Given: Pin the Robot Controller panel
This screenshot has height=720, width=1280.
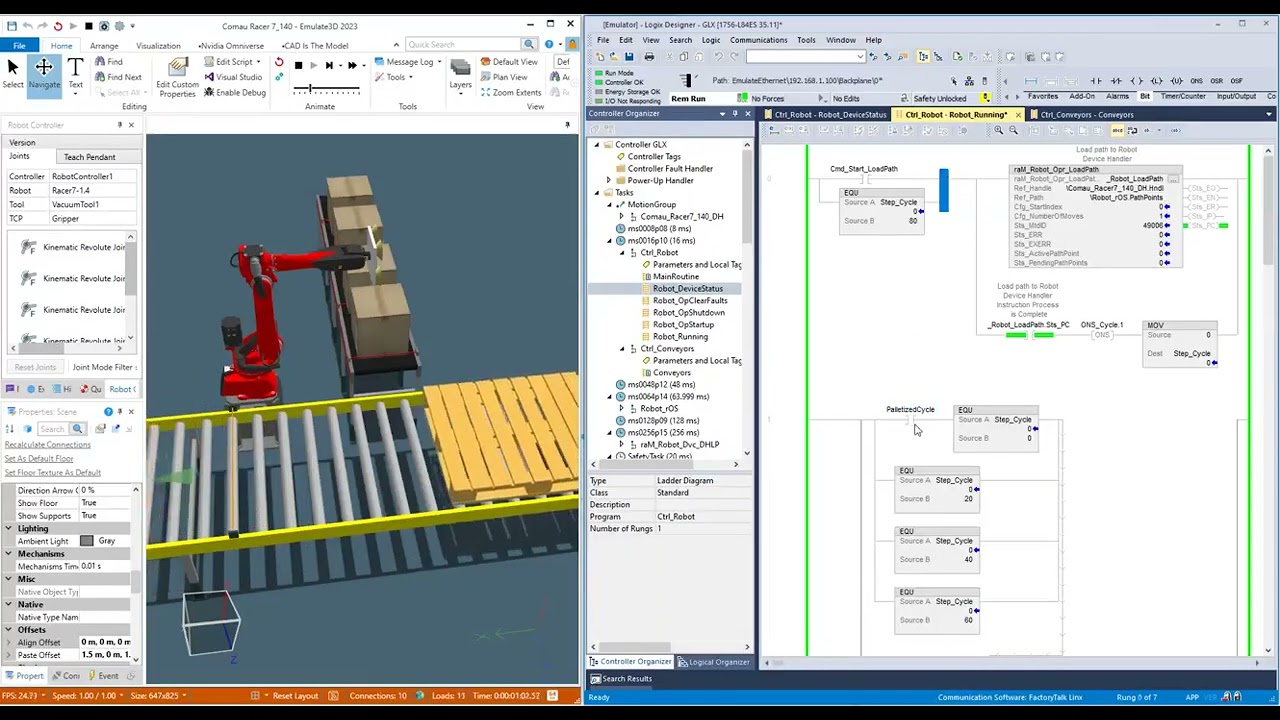Looking at the screenshot, I should pyautogui.click(x=119, y=125).
